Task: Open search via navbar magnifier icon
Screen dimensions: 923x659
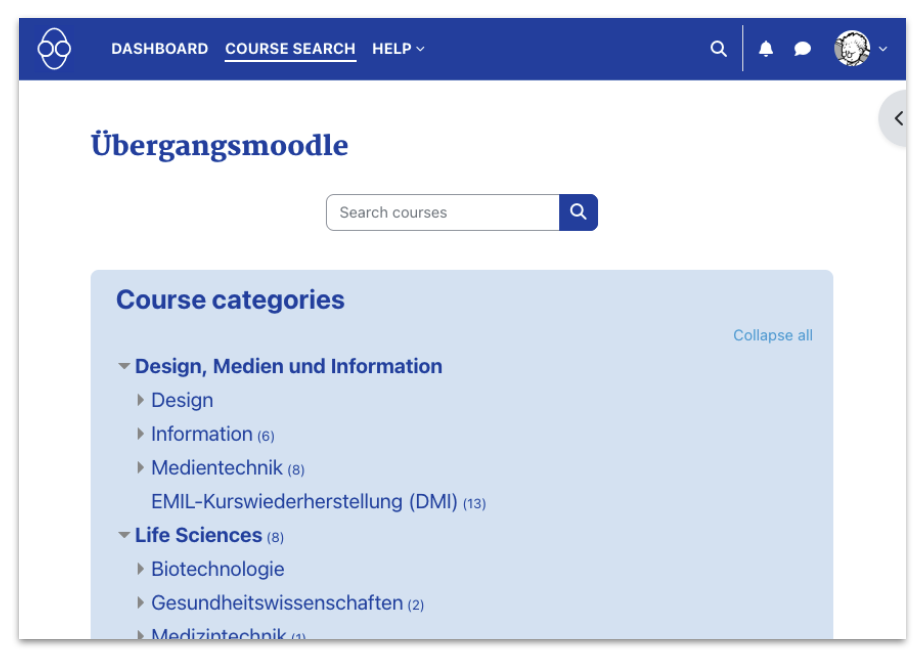Action: [x=718, y=49]
